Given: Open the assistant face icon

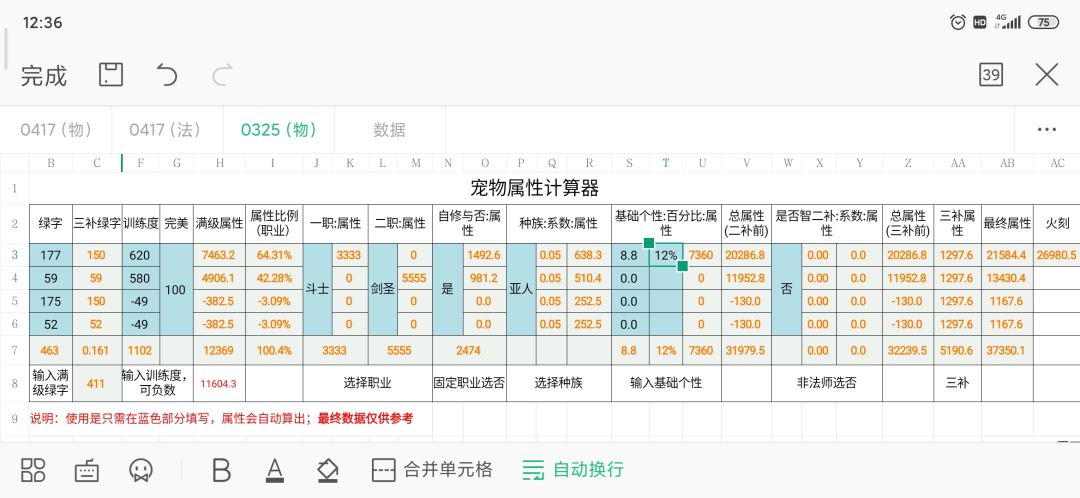Looking at the screenshot, I should [141, 470].
